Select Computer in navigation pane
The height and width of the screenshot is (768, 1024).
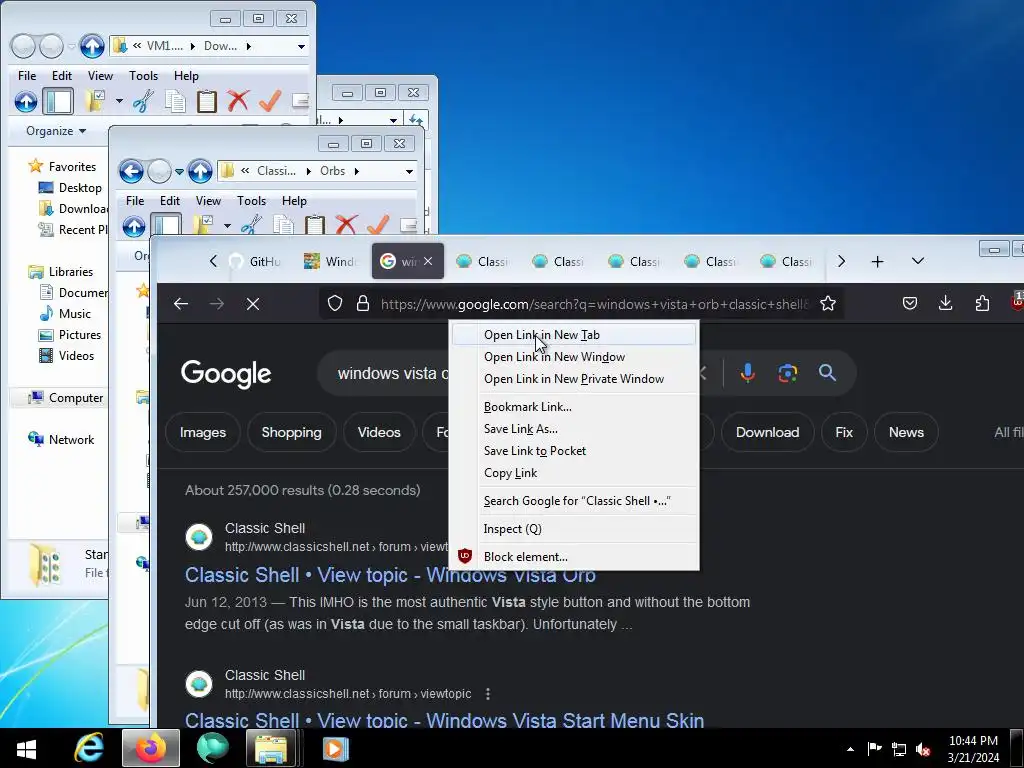76,398
